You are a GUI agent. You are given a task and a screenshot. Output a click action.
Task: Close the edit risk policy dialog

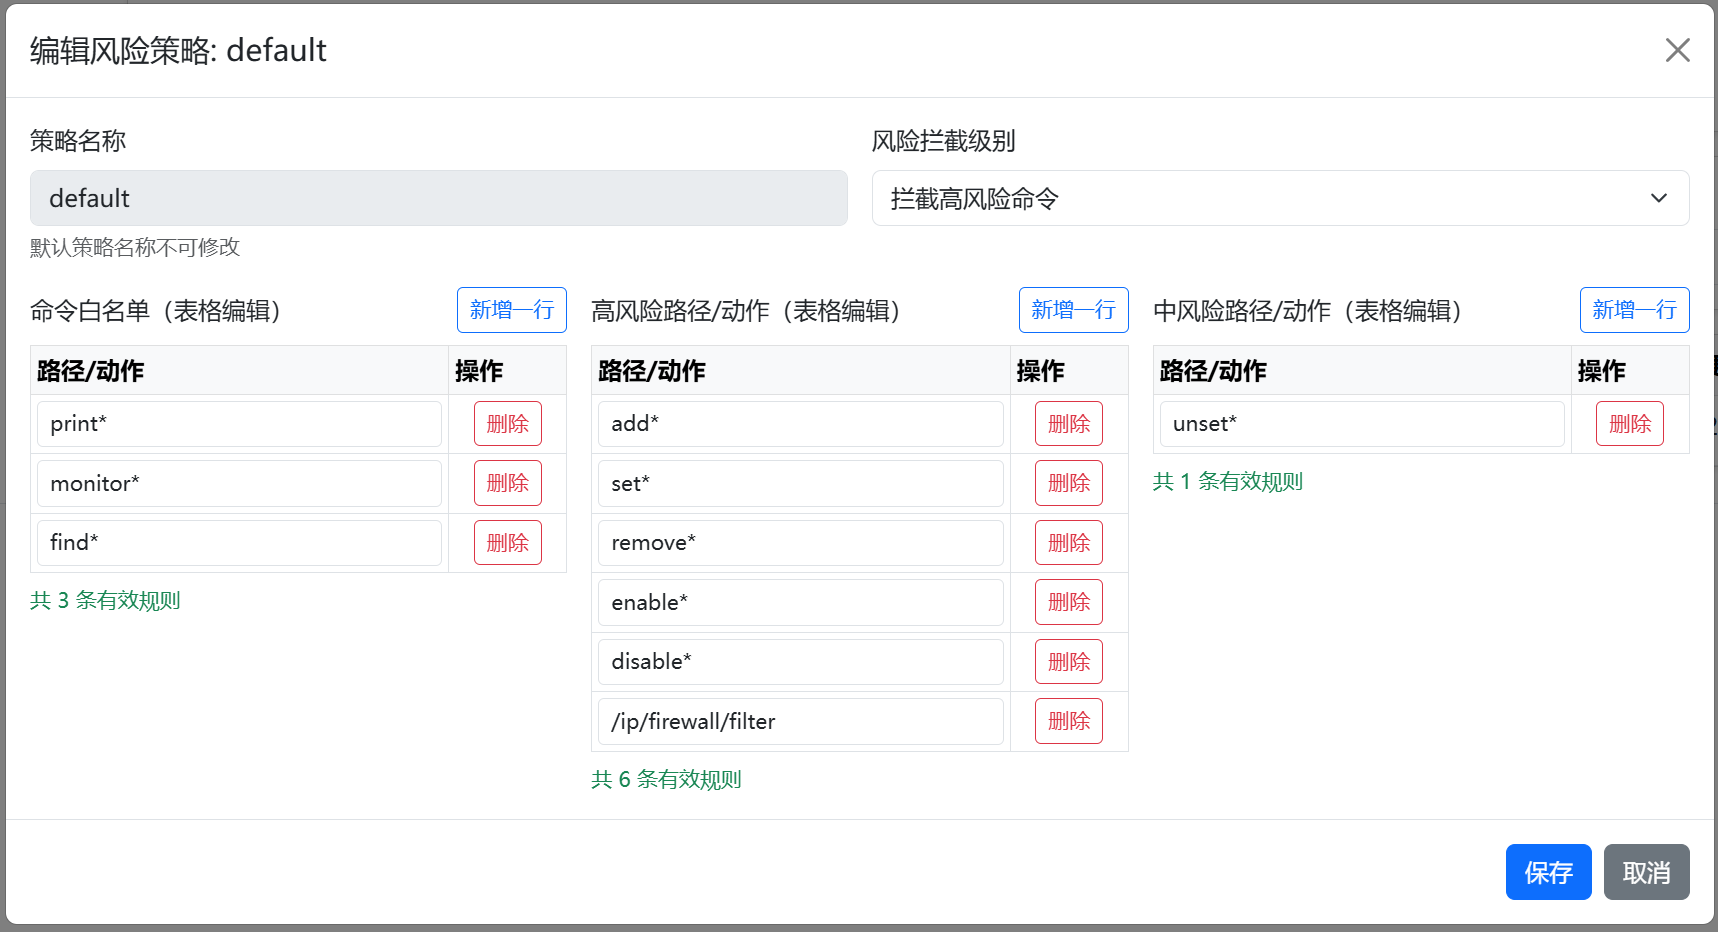1677,50
